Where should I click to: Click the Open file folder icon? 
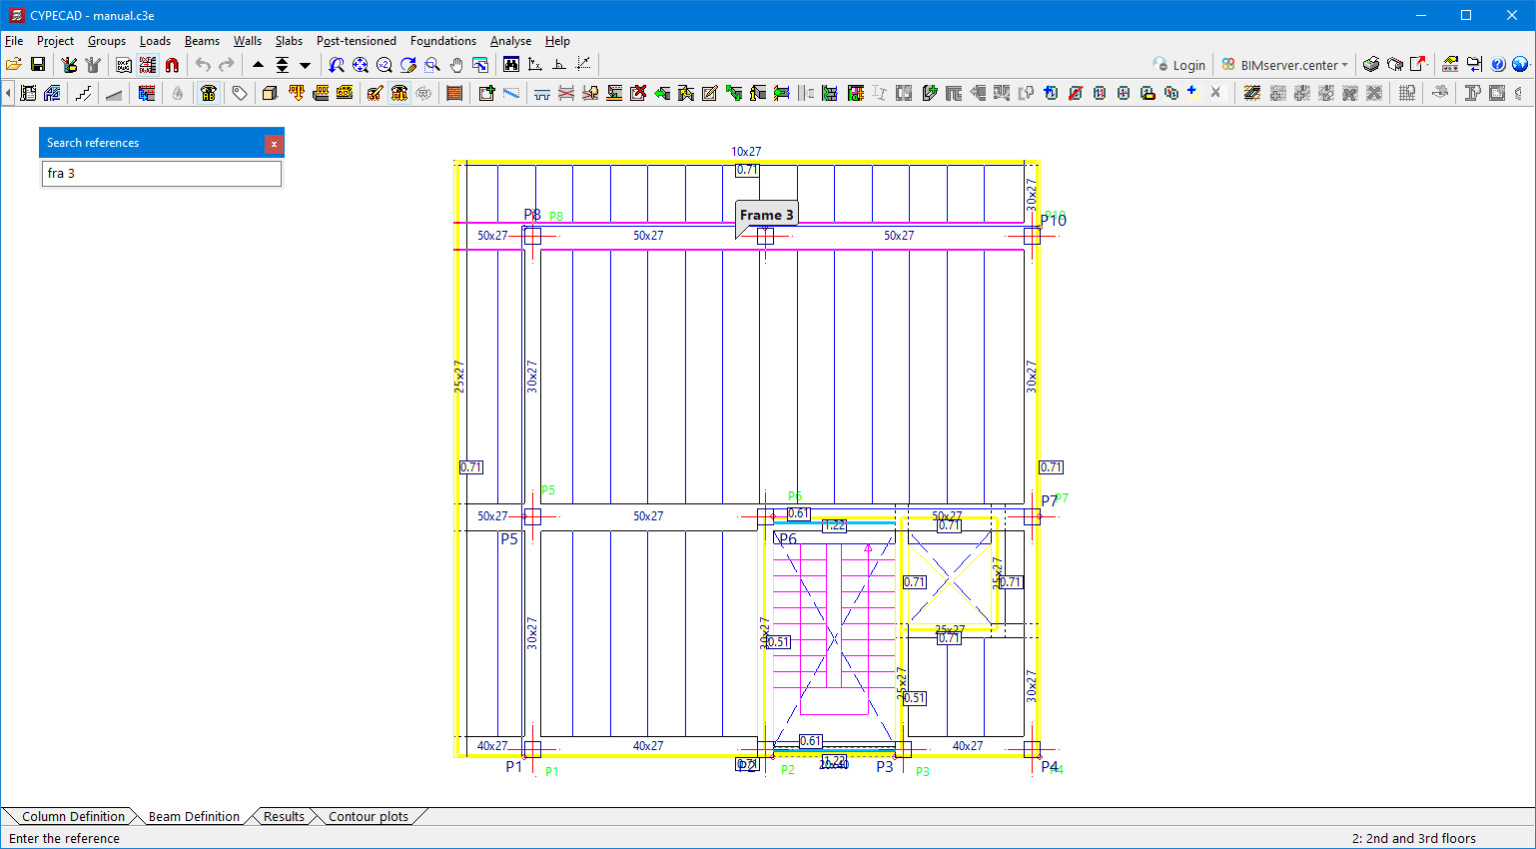click(13, 65)
